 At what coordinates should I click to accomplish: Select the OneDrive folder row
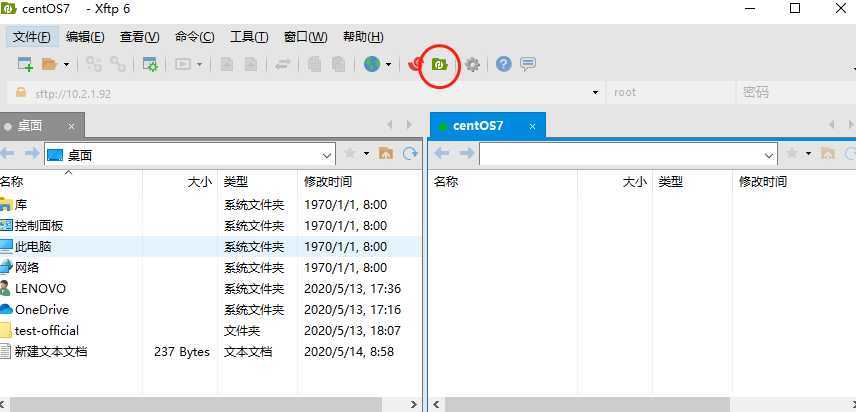coord(211,309)
